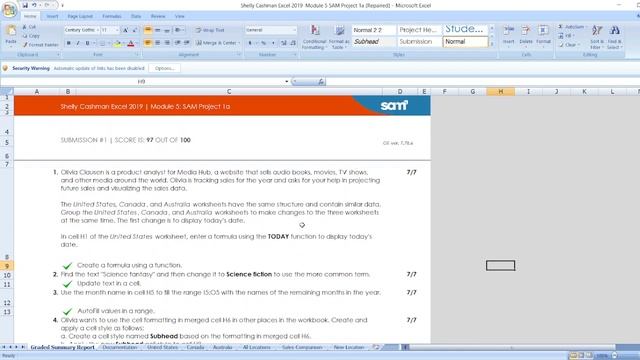640x360 pixels.
Task: Undo the last action
Action: click(x=34, y=5)
